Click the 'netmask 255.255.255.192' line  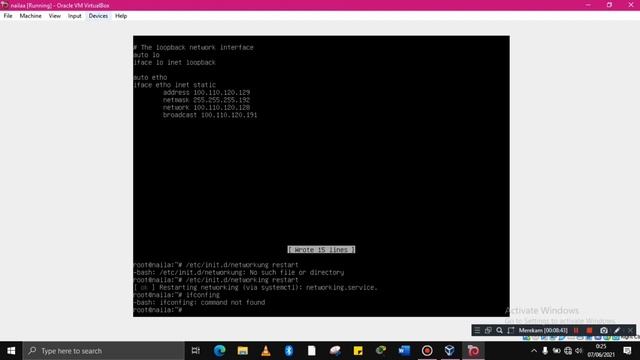point(207,100)
